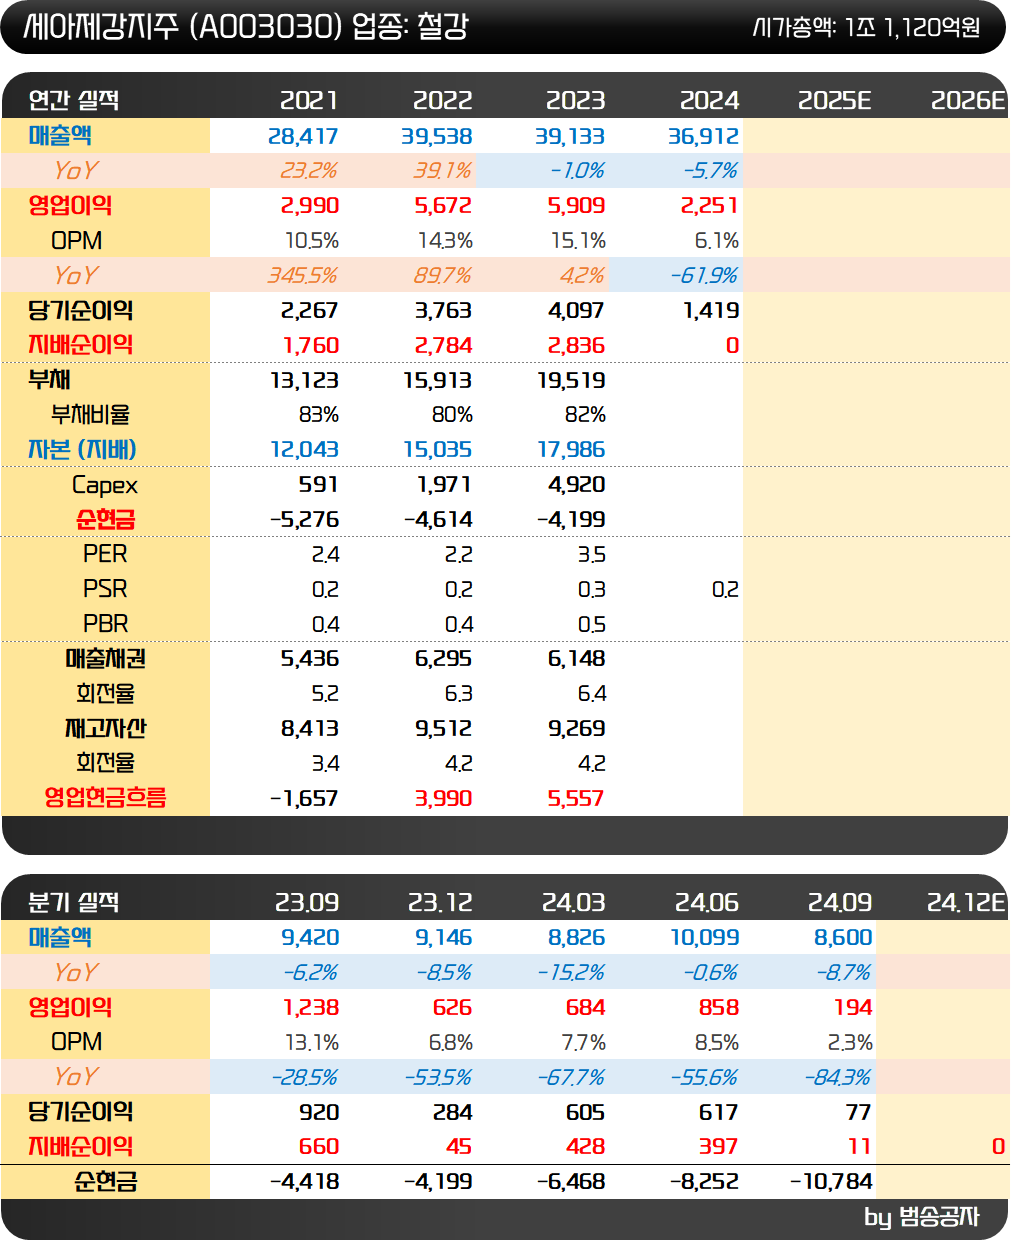Click operating cash flow value 5,557
Viewport: 1011px width, 1240px height.
(x=576, y=798)
